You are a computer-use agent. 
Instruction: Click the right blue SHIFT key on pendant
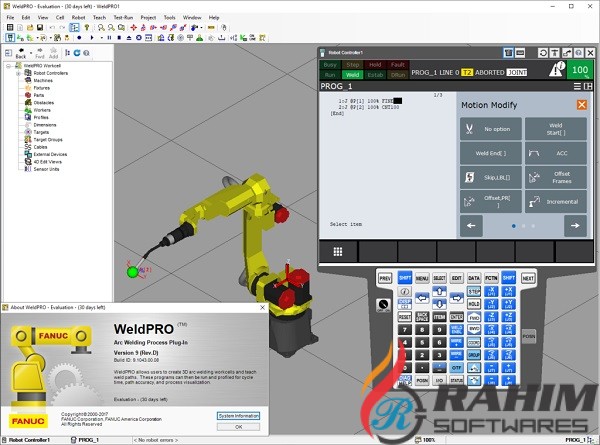509,278
